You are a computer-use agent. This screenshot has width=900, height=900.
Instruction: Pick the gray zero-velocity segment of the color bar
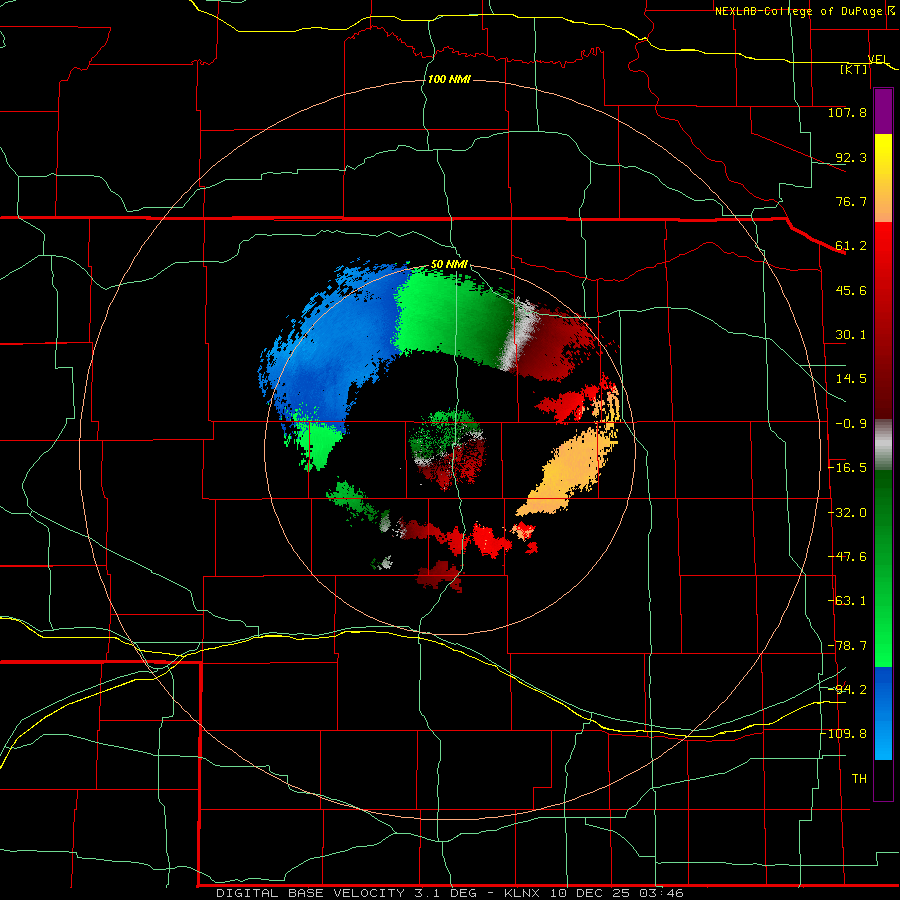tap(883, 442)
